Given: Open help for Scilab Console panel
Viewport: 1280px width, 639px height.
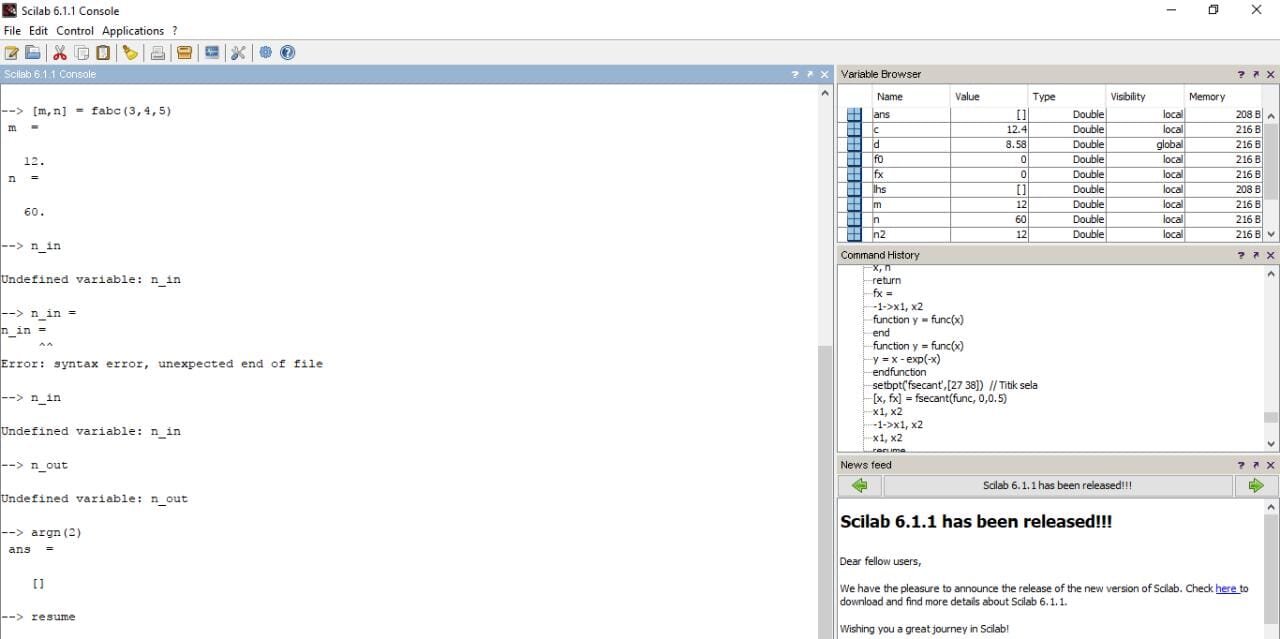Looking at the screenshot, I should (x=795, y=75).
